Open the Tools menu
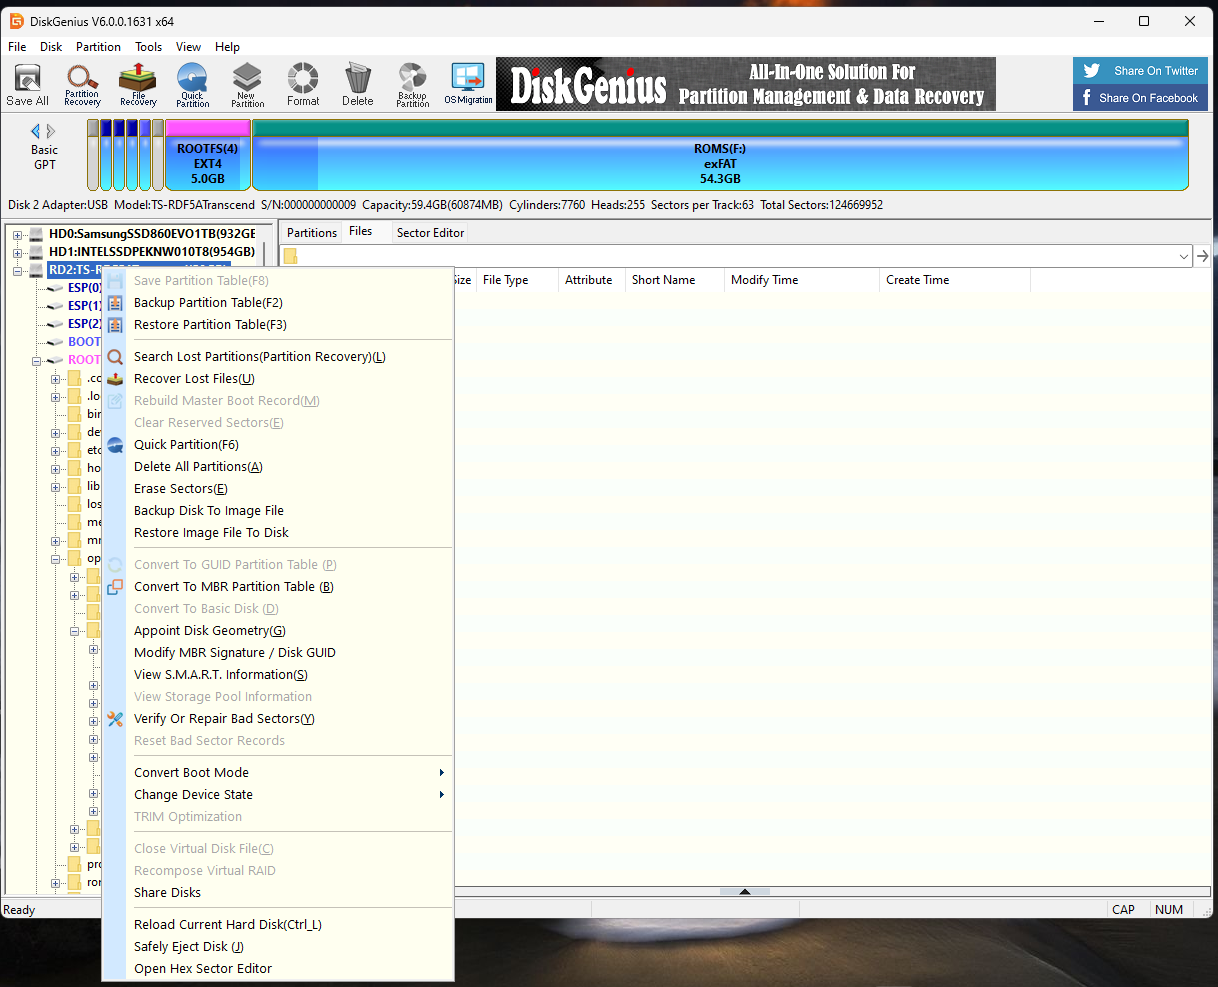 pos(149,47)
